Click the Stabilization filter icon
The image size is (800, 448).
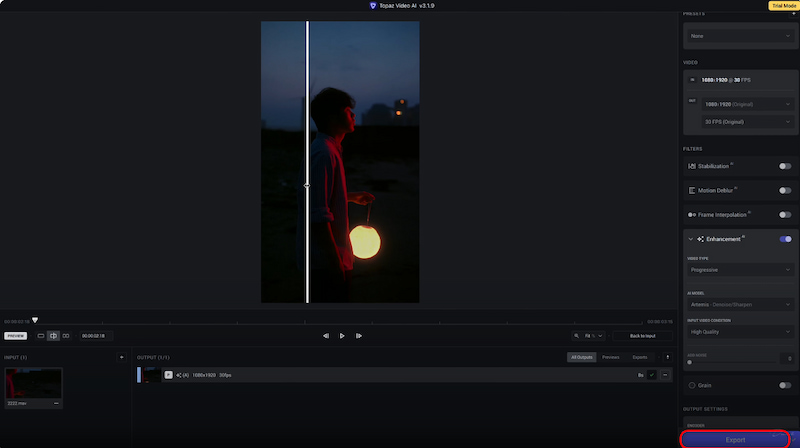(692, 166)
